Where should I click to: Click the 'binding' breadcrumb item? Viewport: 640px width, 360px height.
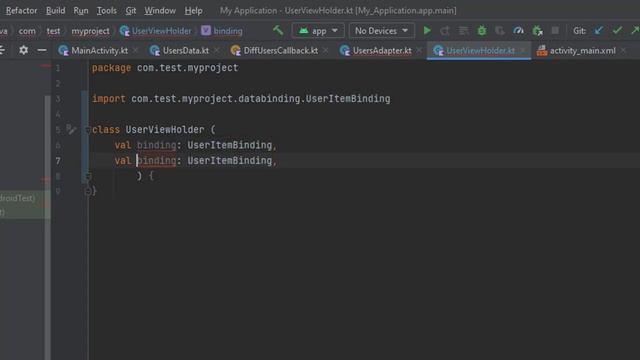tap(222, 31)
